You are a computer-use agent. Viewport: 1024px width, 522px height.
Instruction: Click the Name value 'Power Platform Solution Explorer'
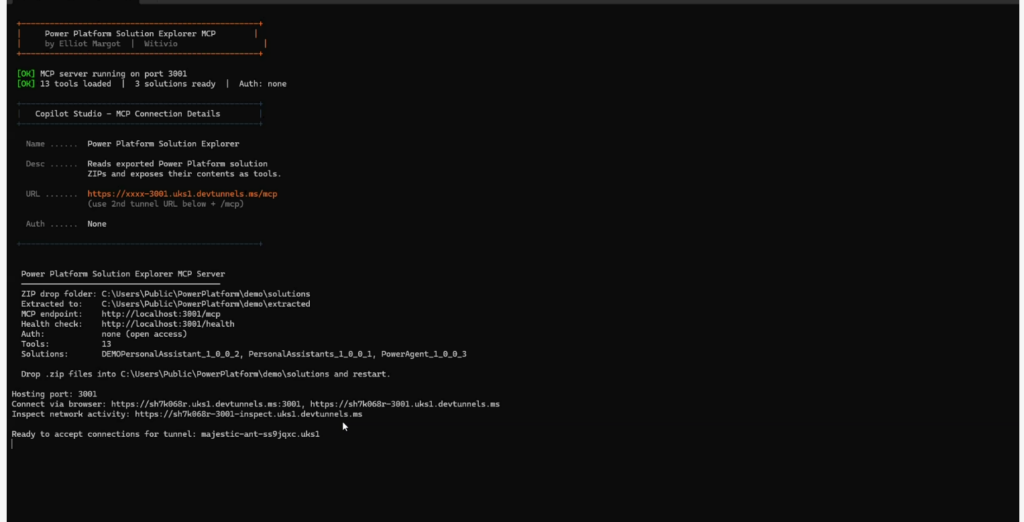pos(163,144)
